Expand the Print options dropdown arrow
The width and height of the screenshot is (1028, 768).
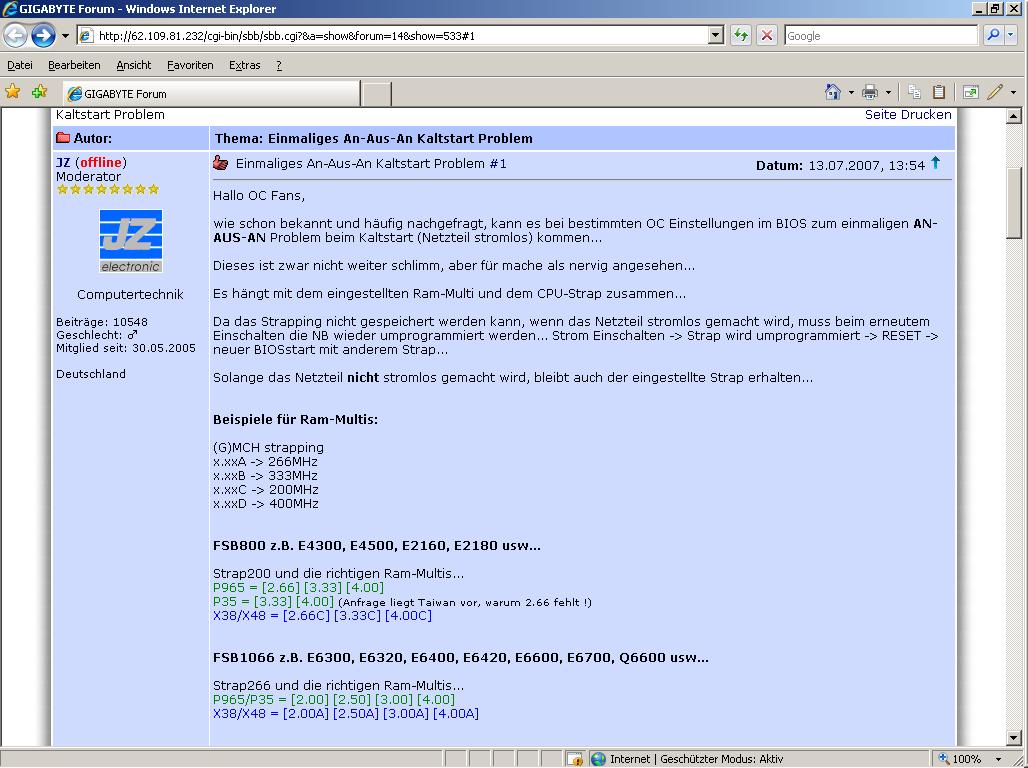888,92
